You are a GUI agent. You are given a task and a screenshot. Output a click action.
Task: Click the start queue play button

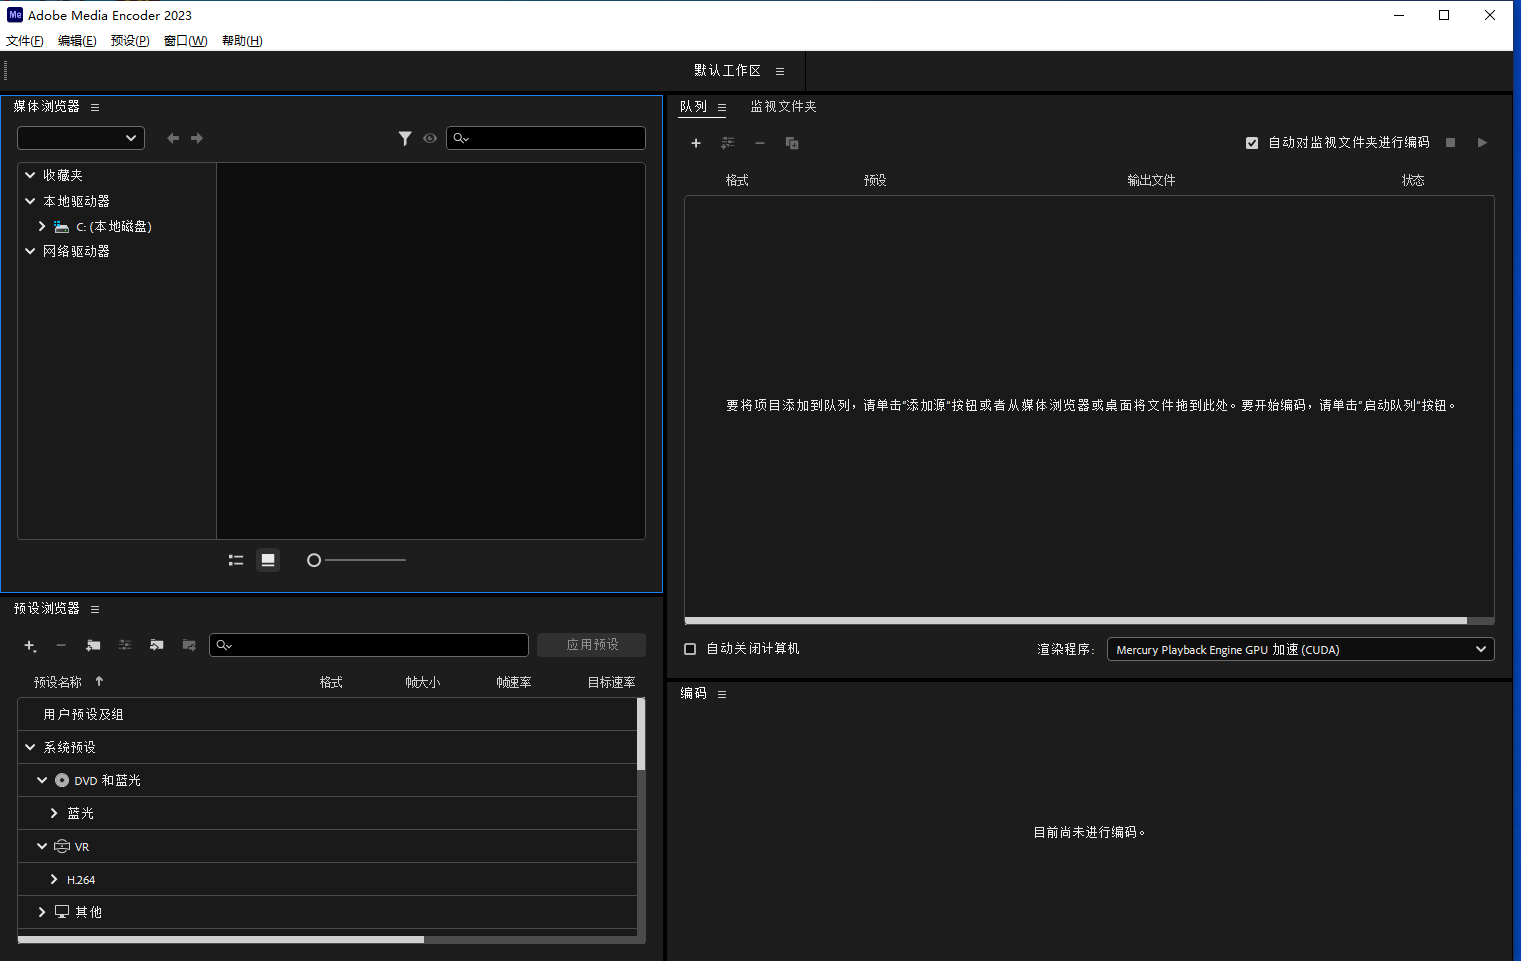tap(1482, 143)
